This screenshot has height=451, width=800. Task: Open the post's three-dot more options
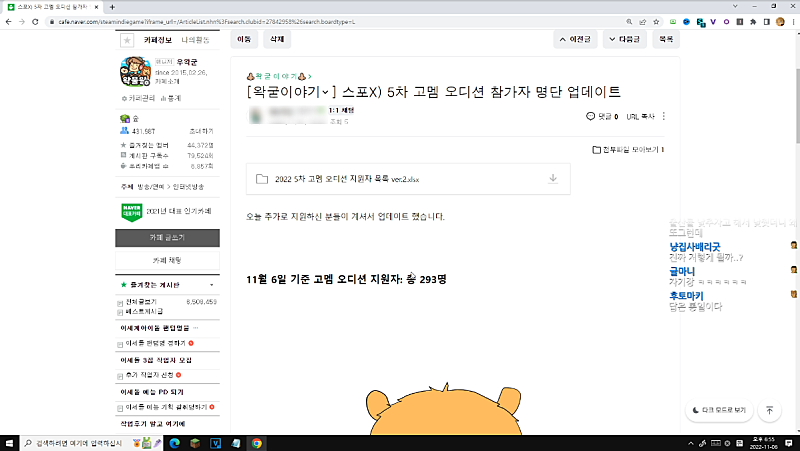663,116
